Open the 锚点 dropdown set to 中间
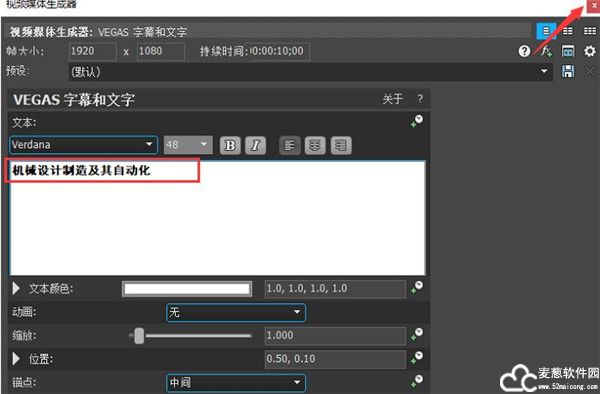 tap(236, 383)
